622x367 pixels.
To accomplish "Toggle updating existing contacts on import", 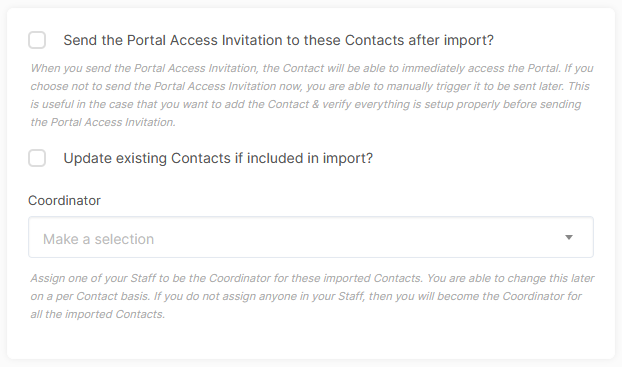I will click(37, 158).
